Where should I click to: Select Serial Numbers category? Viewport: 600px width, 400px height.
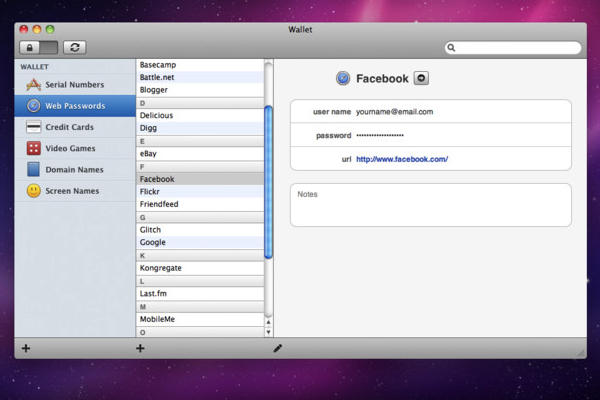tap(75, 85)
